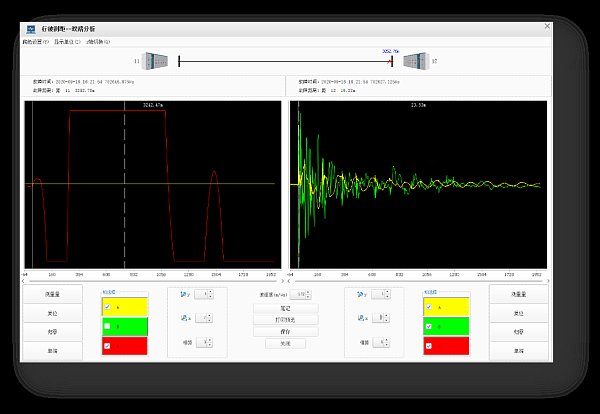600x414 pixels.
Task: Click the fault point marker on the line diagram
Action: pyautogui.click(x=391, y=61)
